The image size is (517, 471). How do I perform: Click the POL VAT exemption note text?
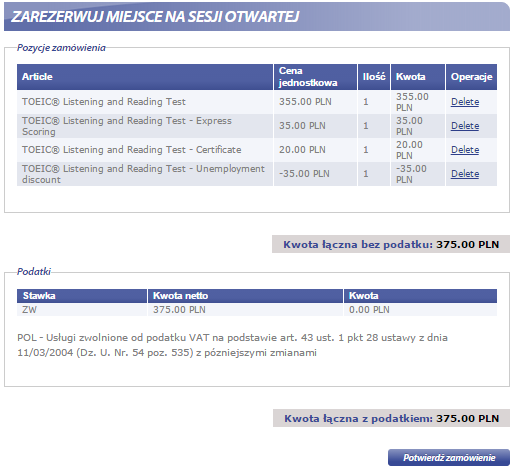pyautogui.click(x=232, y=345)
